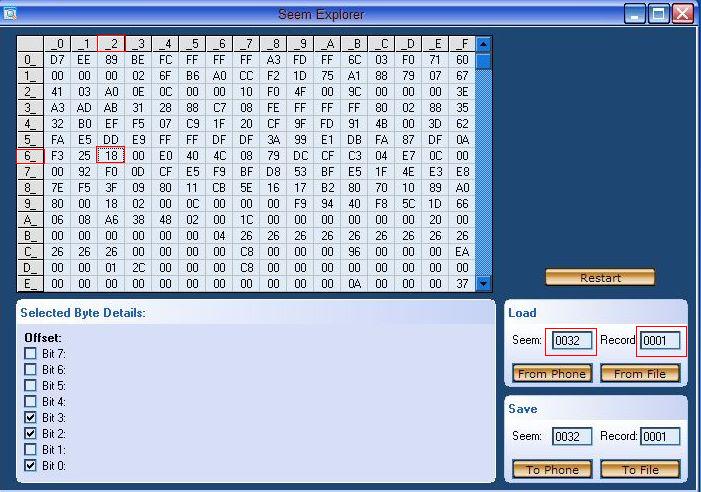
Task: Select cell 37 in row E_
Action: point(462,284)
